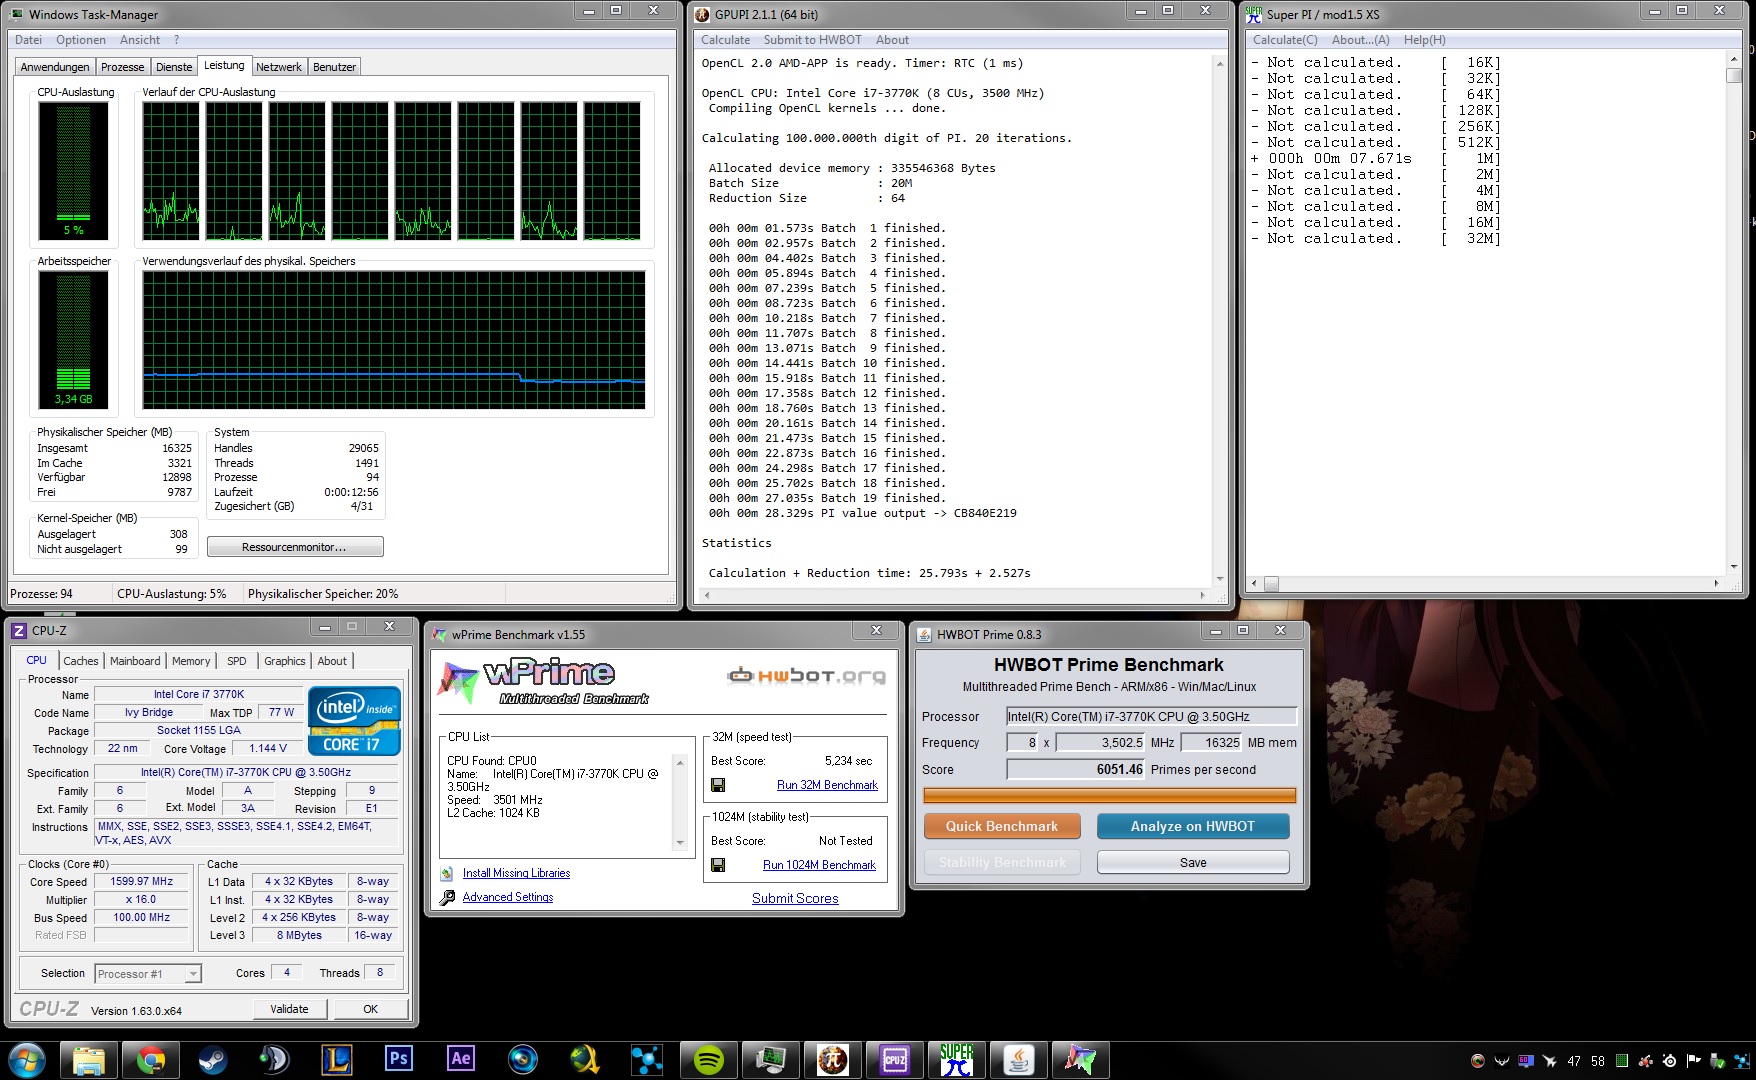Open the Caches tab in CPU-Z
Viewport: 1756px width, 1080px height.
81,661
